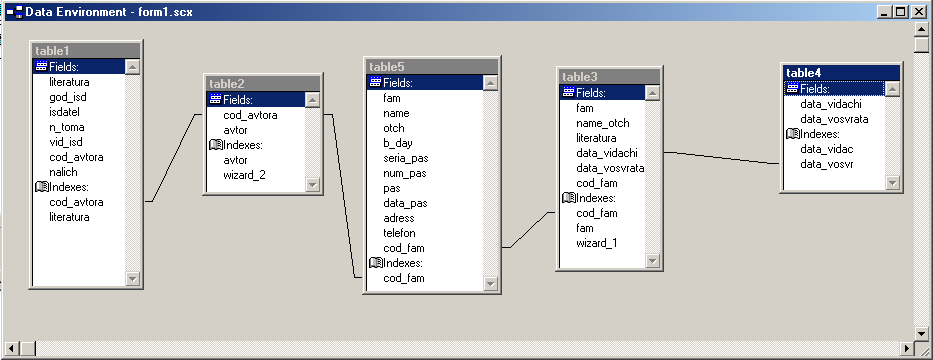Select the Fields icon in table1
Viewport: 933px width, 360px height.
[x=41, y=66]
